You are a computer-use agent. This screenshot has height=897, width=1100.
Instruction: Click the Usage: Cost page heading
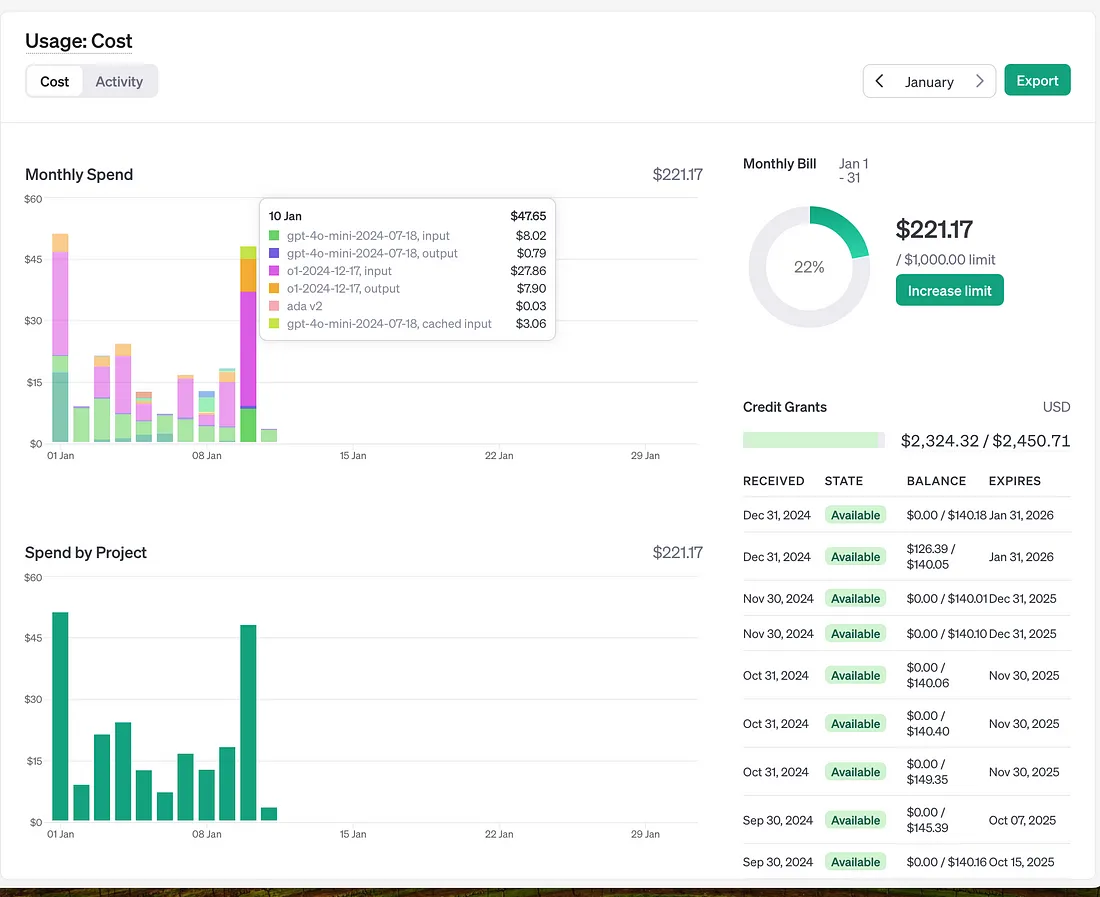(x=79, y=41)
